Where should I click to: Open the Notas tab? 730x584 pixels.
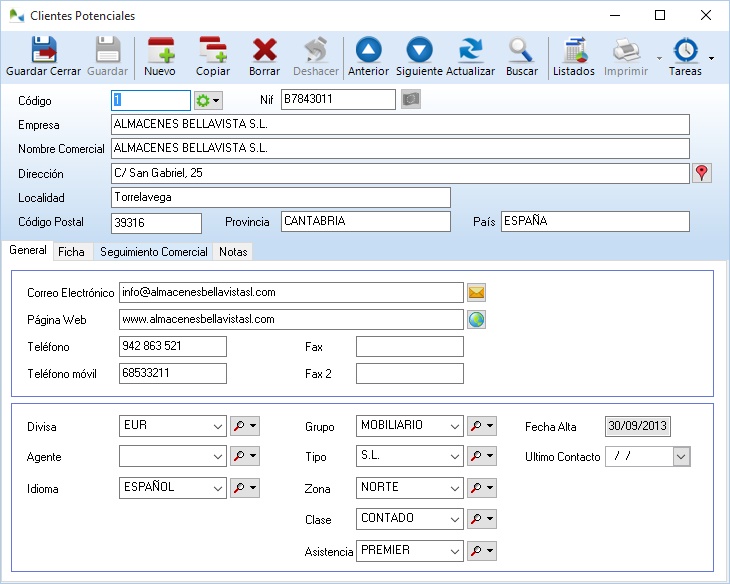(233, 251)
